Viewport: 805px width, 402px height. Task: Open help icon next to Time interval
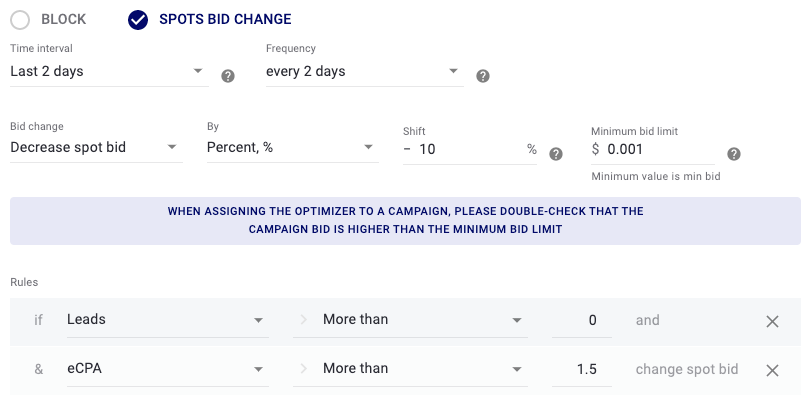[x=228, y=76]
